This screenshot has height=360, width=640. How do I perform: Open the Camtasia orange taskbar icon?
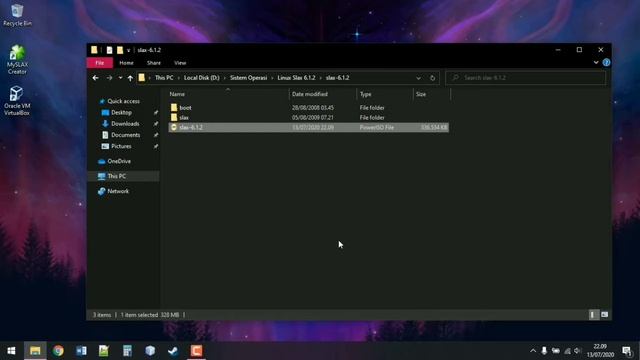click(196, 351)
